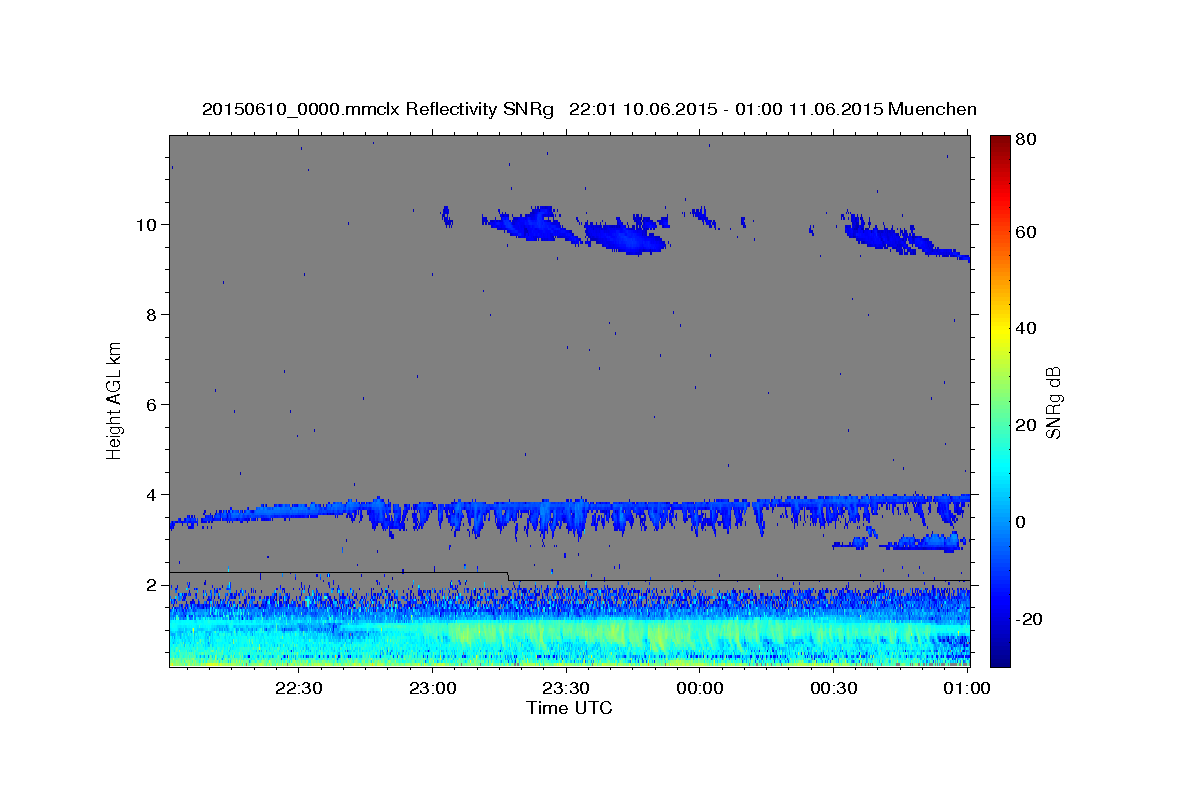
Task: Click the 'SNRg dB' colorbar label
Action: [x=1054, y=401]
